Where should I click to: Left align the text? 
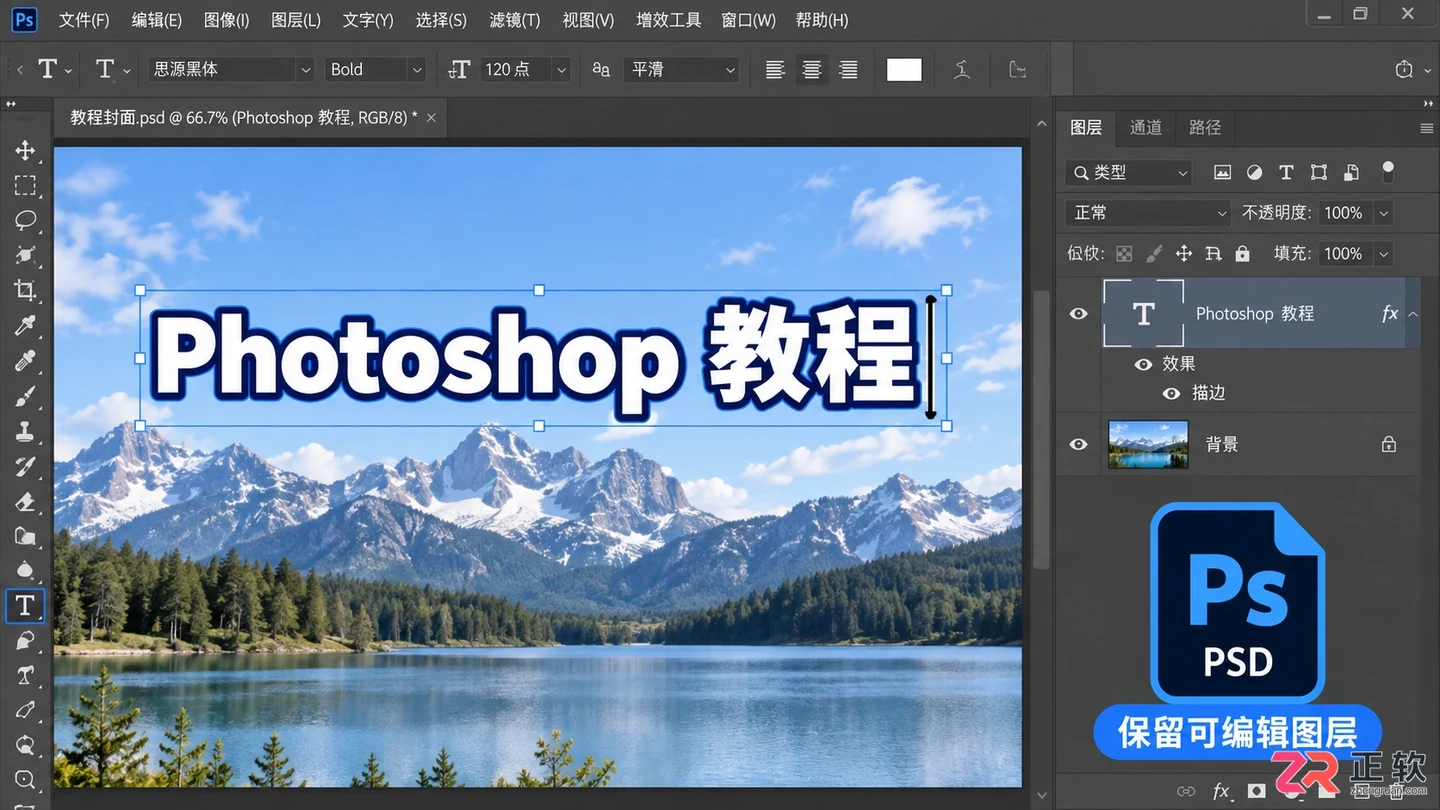point(775,69)
